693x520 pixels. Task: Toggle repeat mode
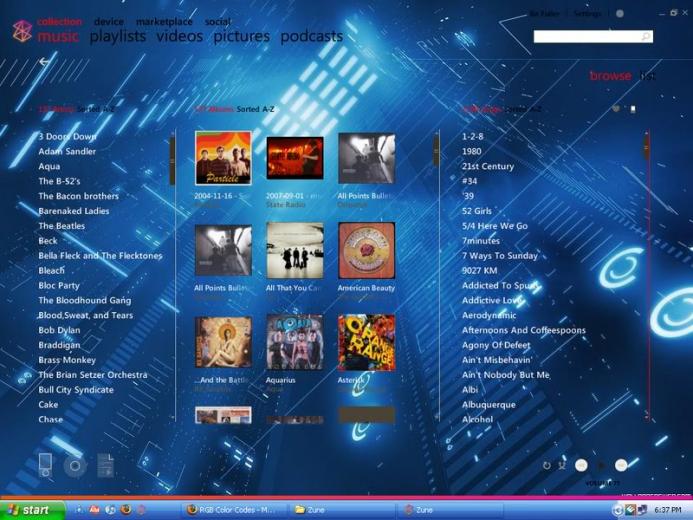point(547,465)
